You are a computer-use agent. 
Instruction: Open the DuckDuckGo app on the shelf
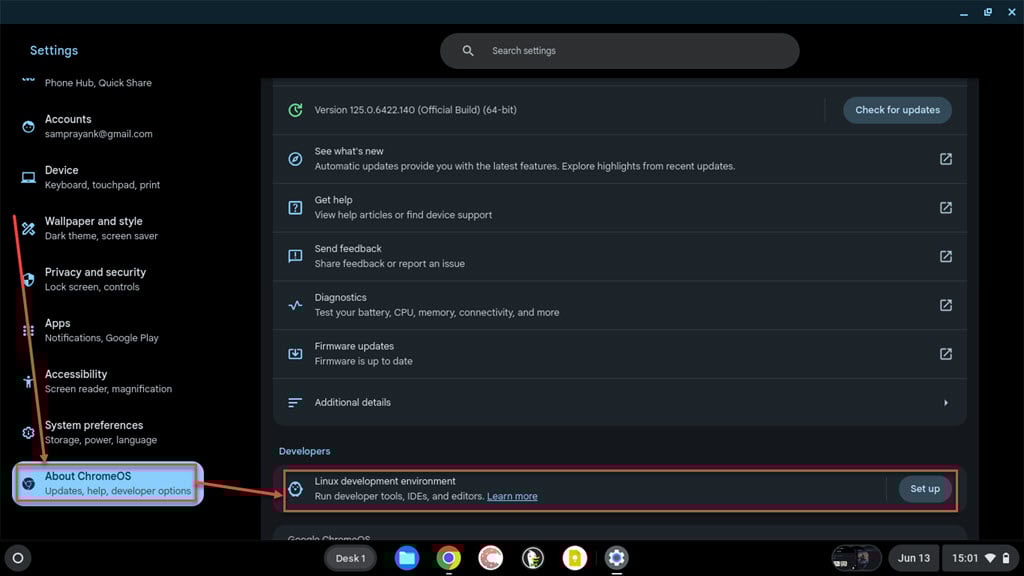(x=532, y=558)
